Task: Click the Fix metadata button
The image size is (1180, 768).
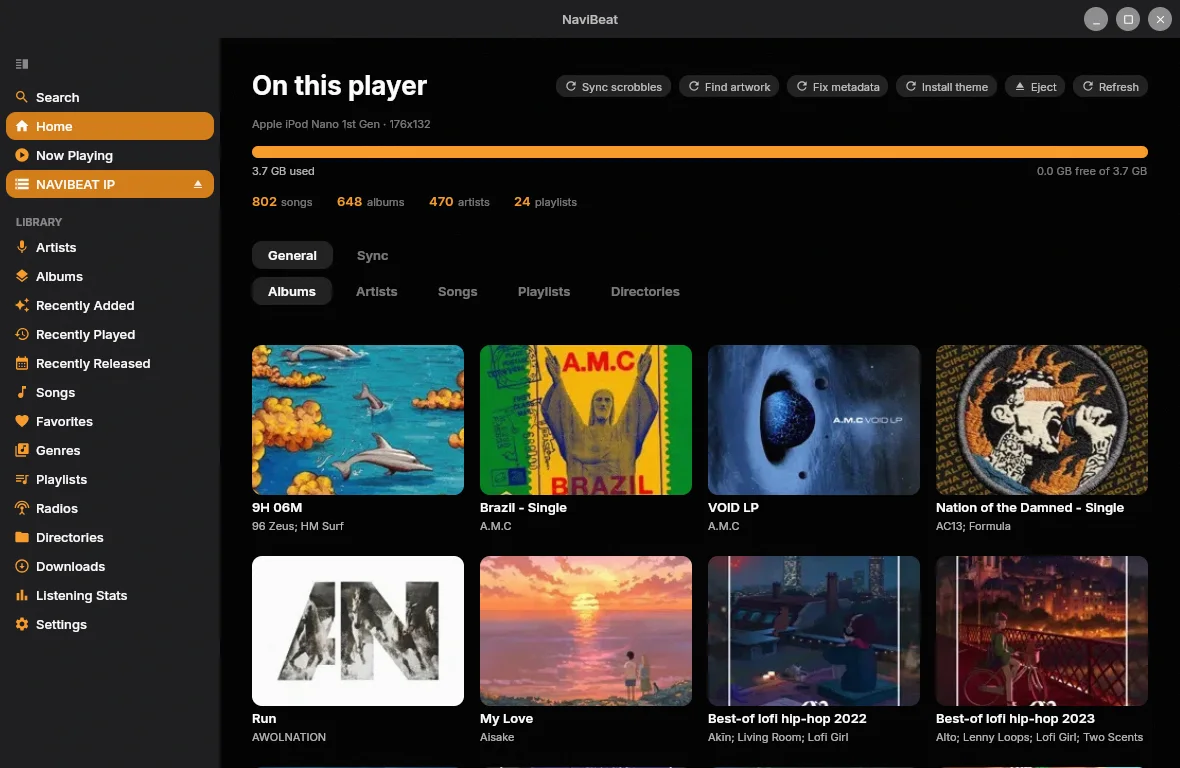Action: pos(838,87)
